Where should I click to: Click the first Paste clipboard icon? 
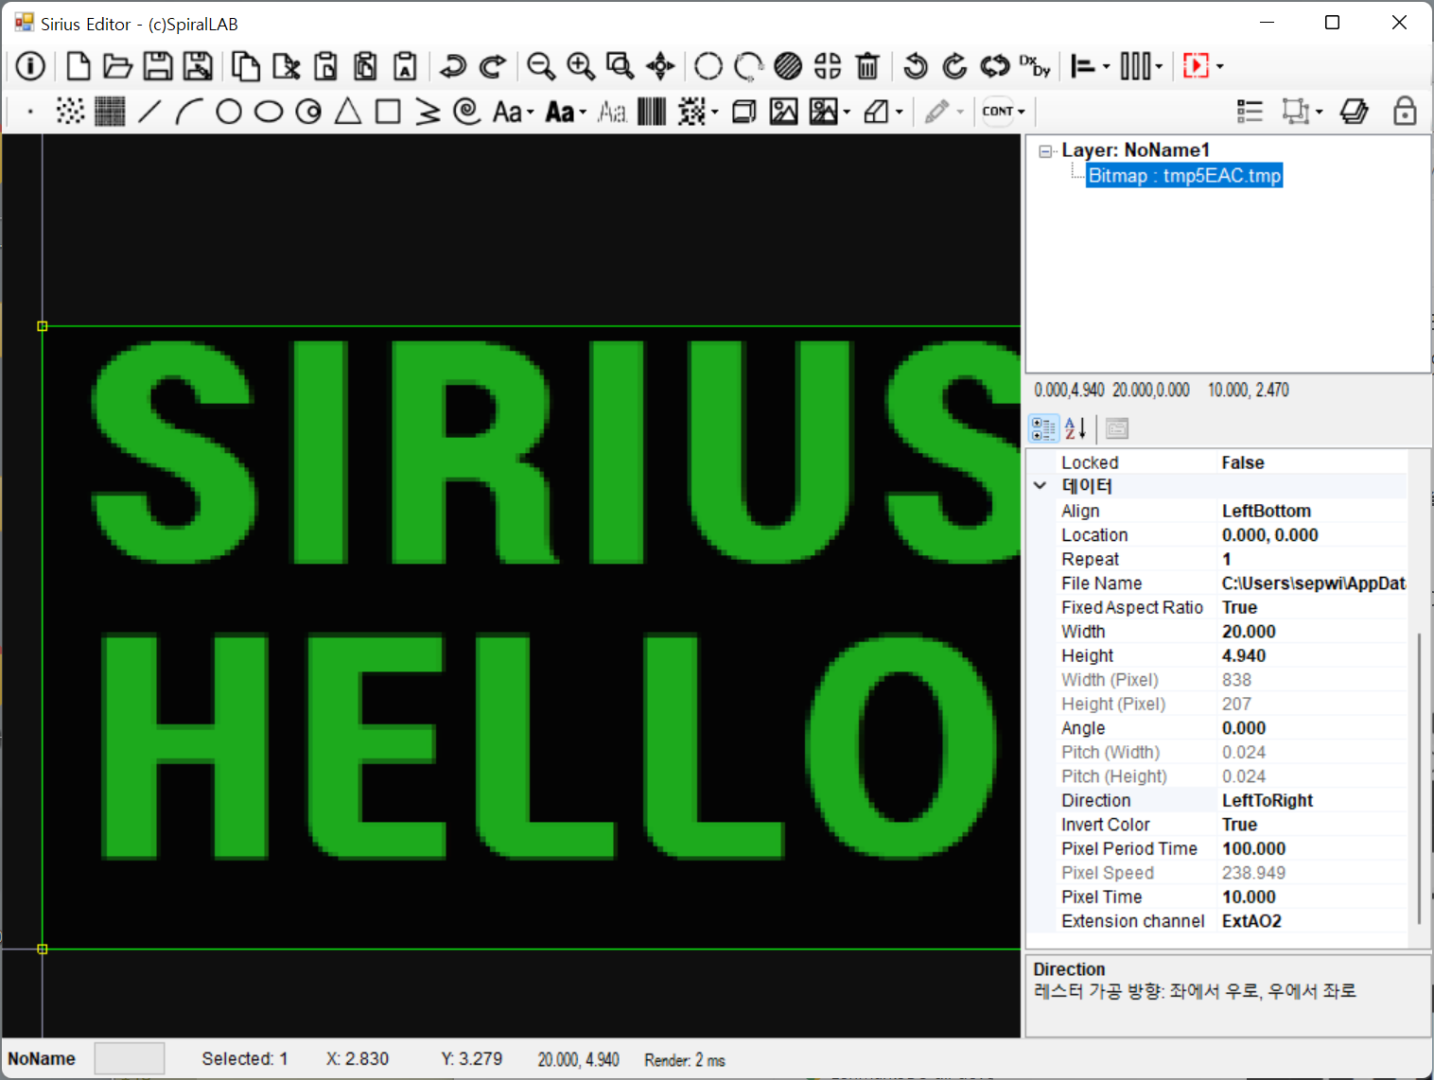point(326,66)
